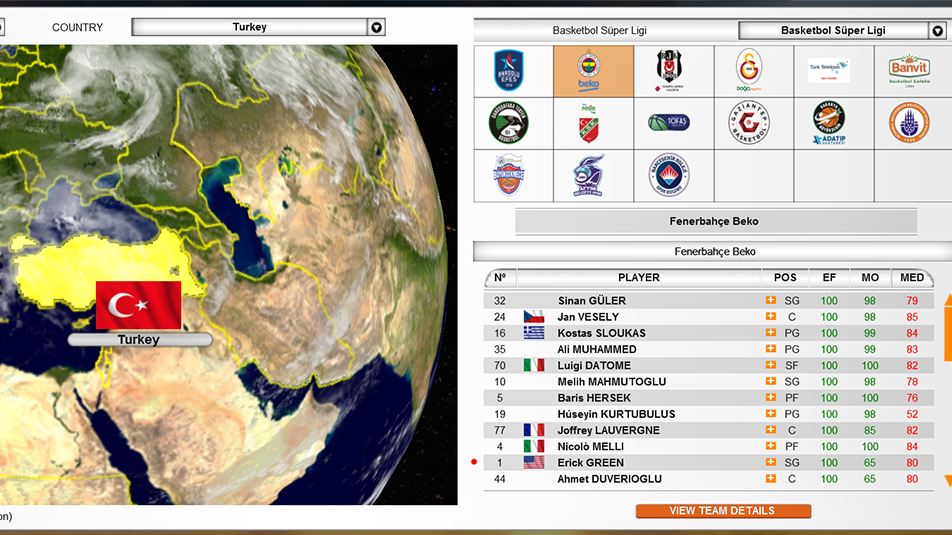Click the Greek flag beside Kostas SLOUKAS

pos(534,333)
